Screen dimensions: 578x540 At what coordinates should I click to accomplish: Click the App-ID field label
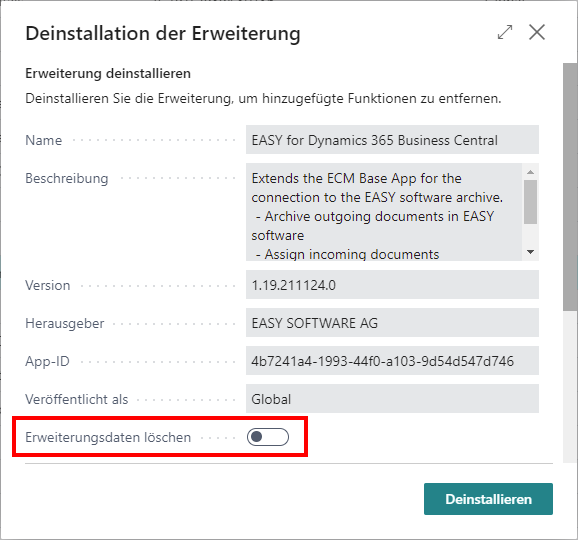tap(47, 361)
